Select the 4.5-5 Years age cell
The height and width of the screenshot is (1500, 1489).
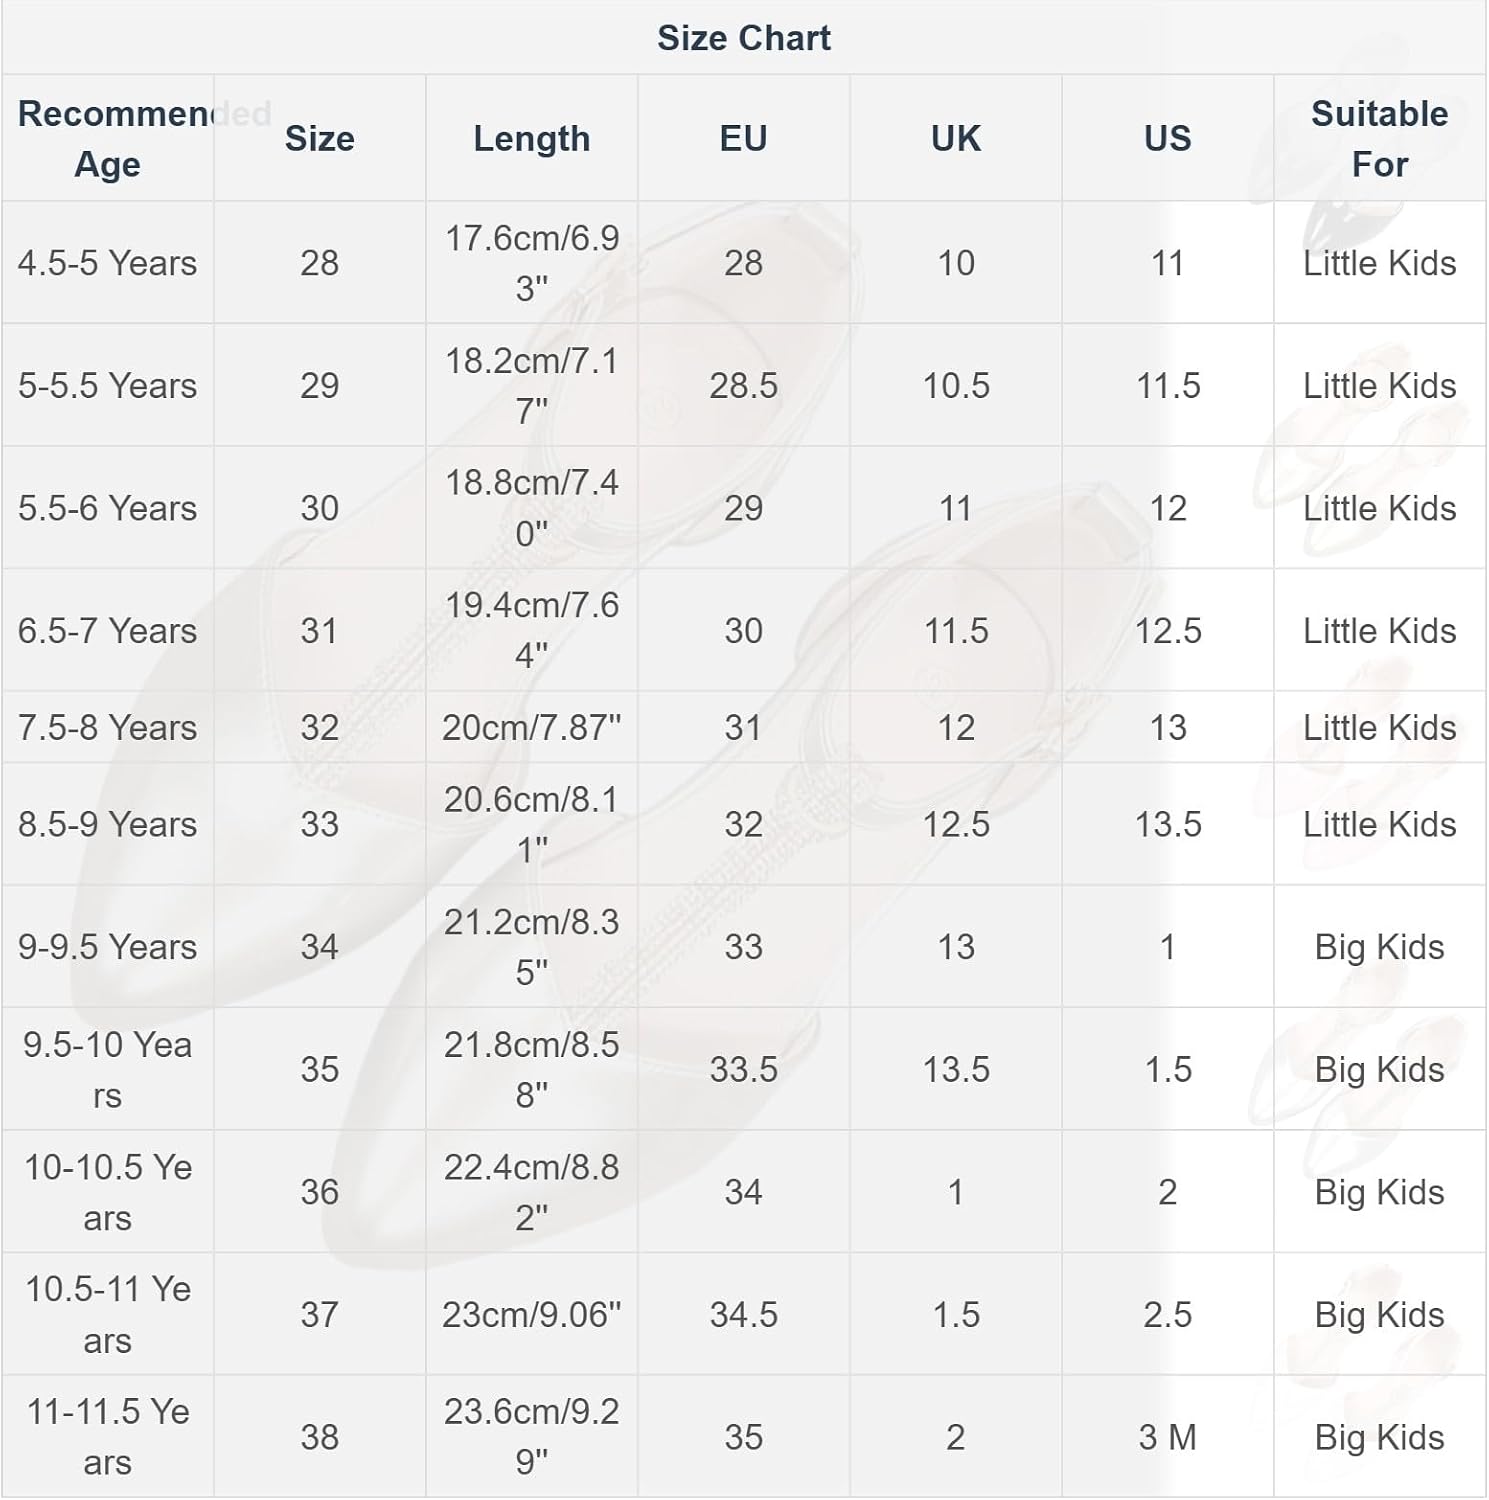108,263
